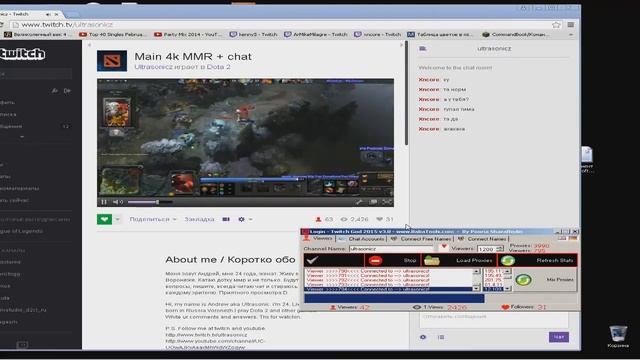Image resolution: width=640 pixels, height=360 pixels.
Task: Bookmark the page with star icon
Action: (x=556, y=25)
